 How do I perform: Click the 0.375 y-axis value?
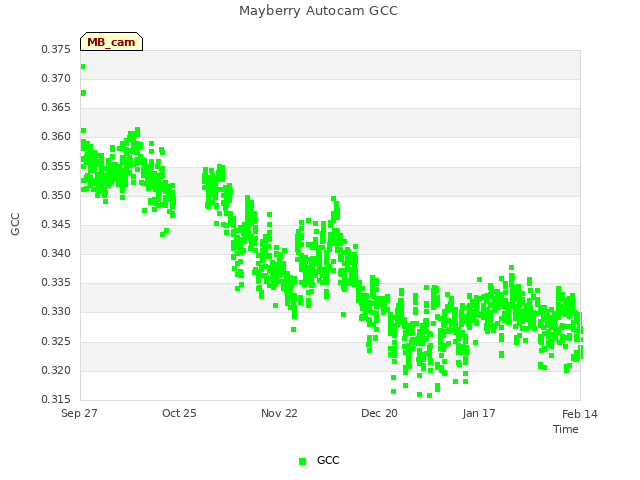[x=56, y=49]
